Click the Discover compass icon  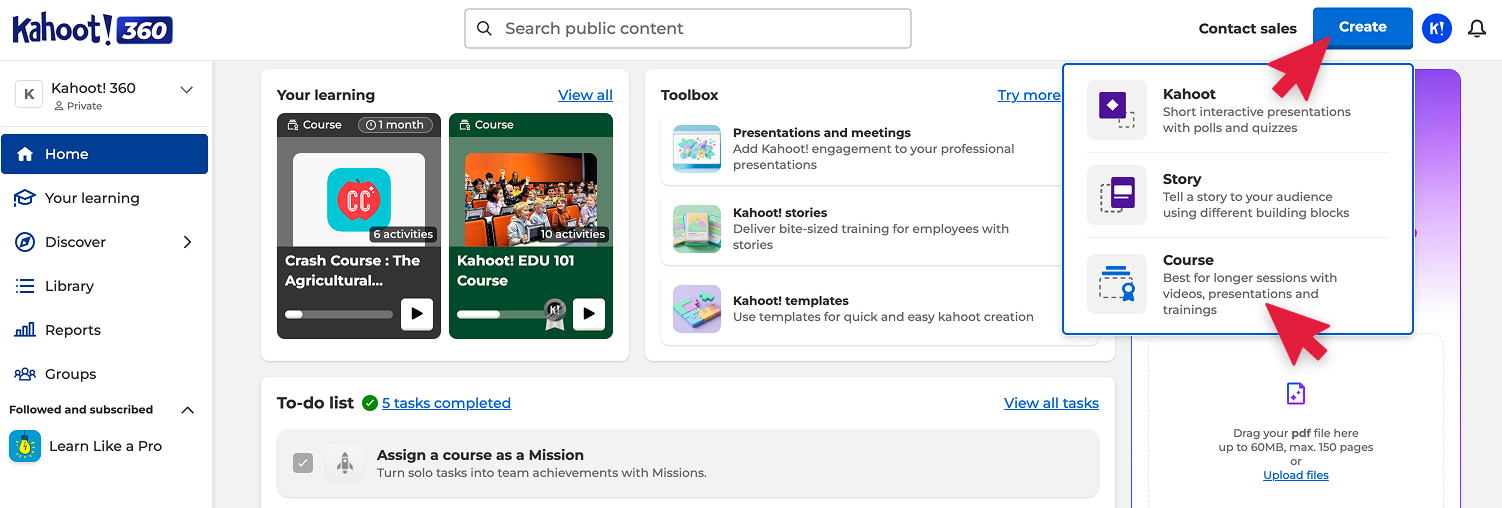point(25,242)
